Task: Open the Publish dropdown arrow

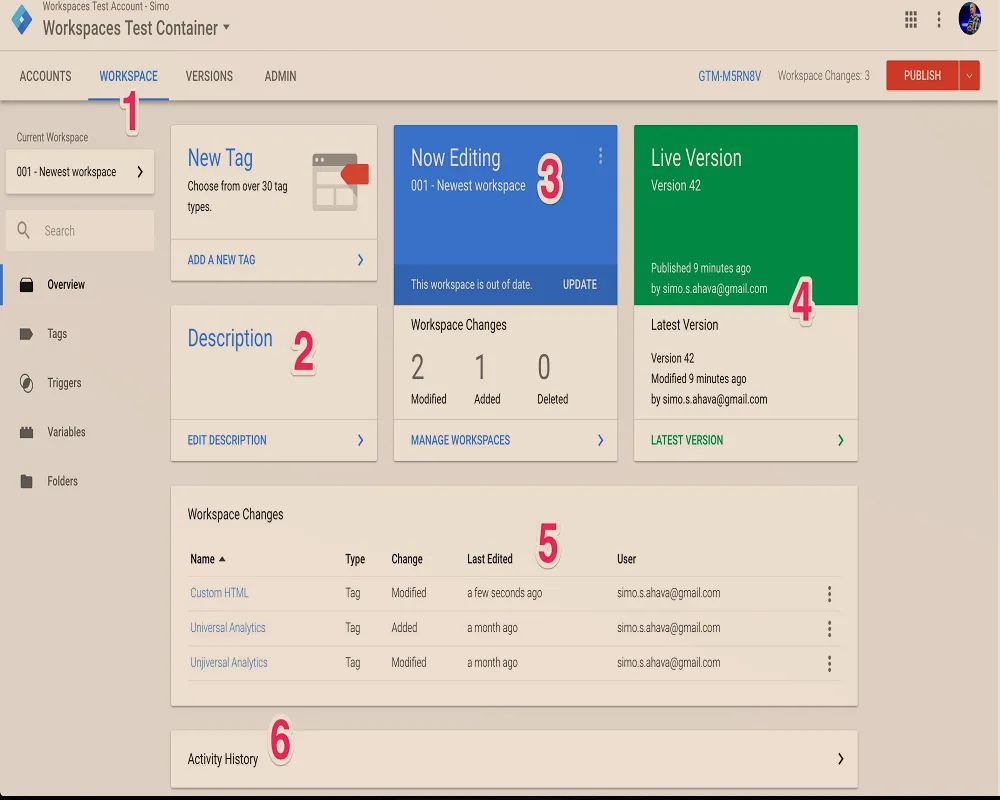Action: coord(969,76)
